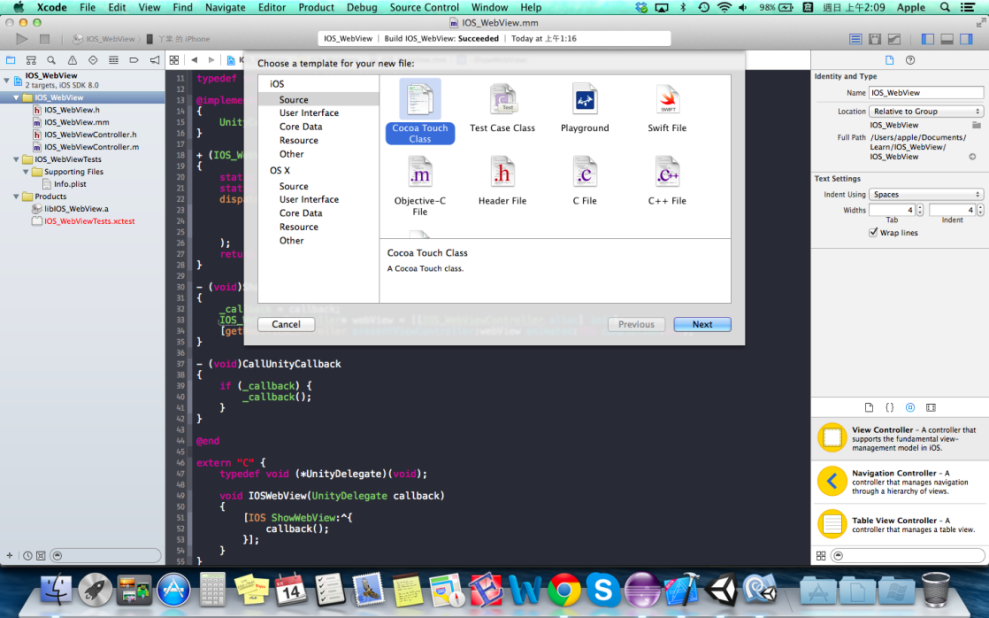The width and height of the screenshot is (989, 618).
Task: Open the Source Control menu
Action: pyautogui.click(x=424, y=7)
